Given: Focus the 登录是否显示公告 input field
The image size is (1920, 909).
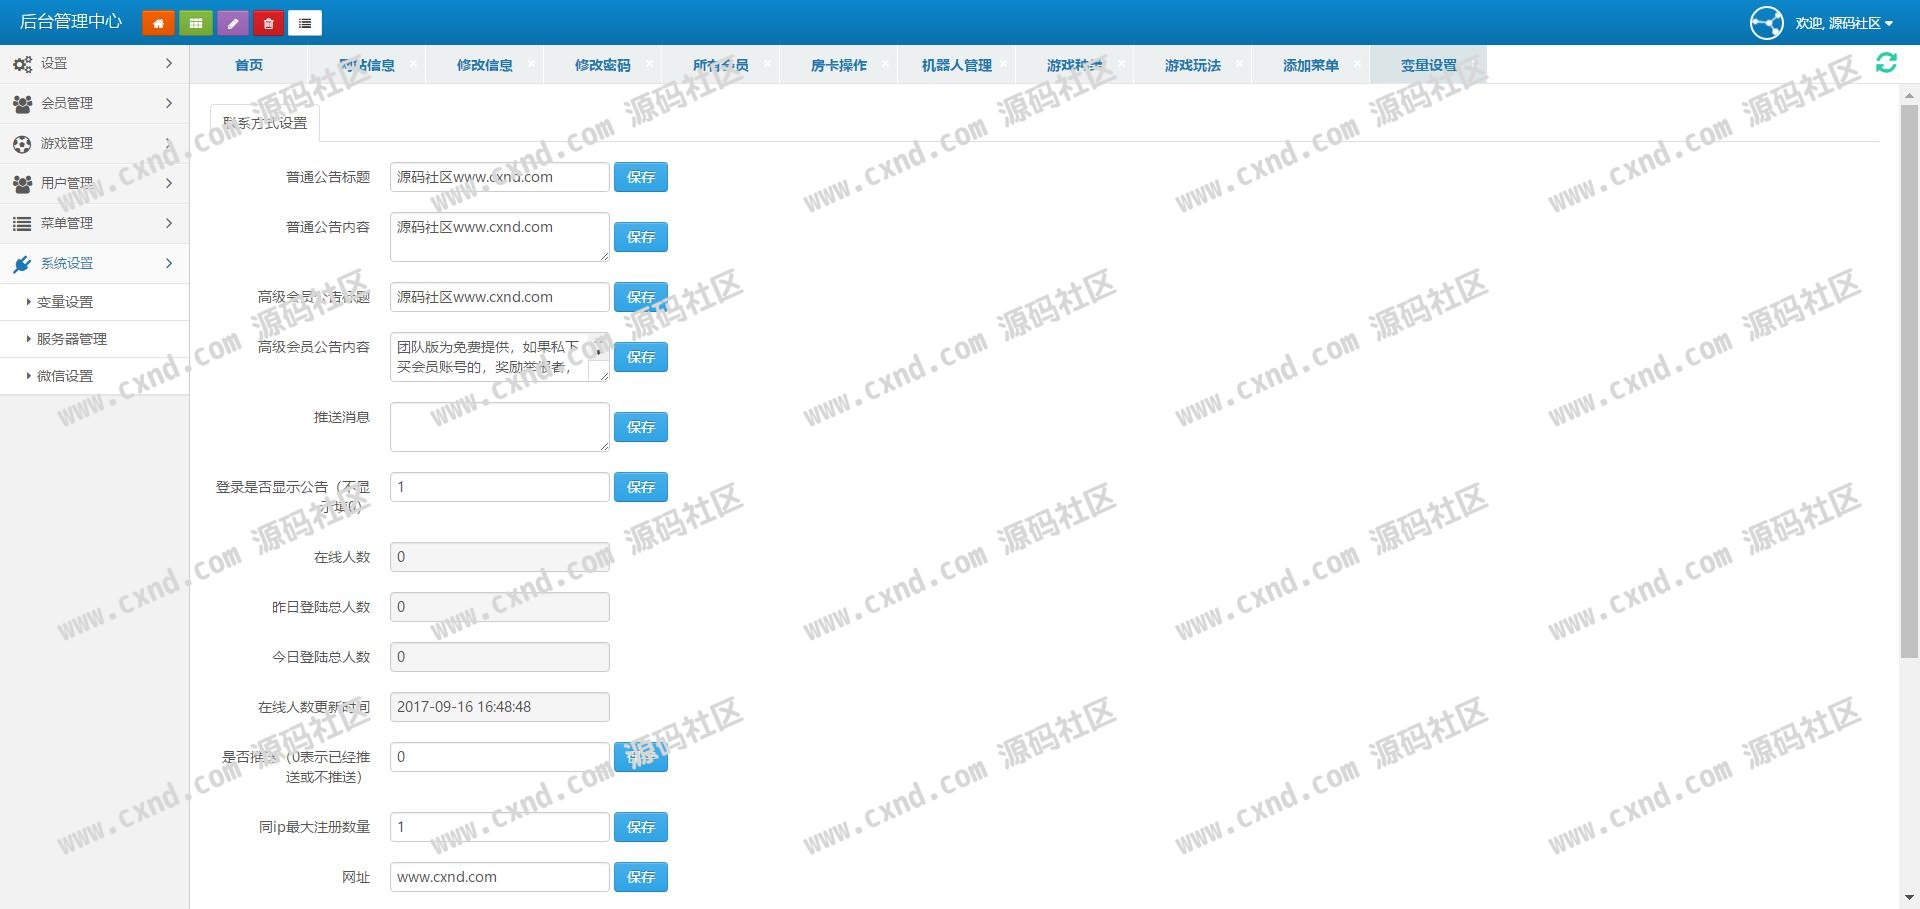Looking at the screenshot, I should (x=500, y=487).
